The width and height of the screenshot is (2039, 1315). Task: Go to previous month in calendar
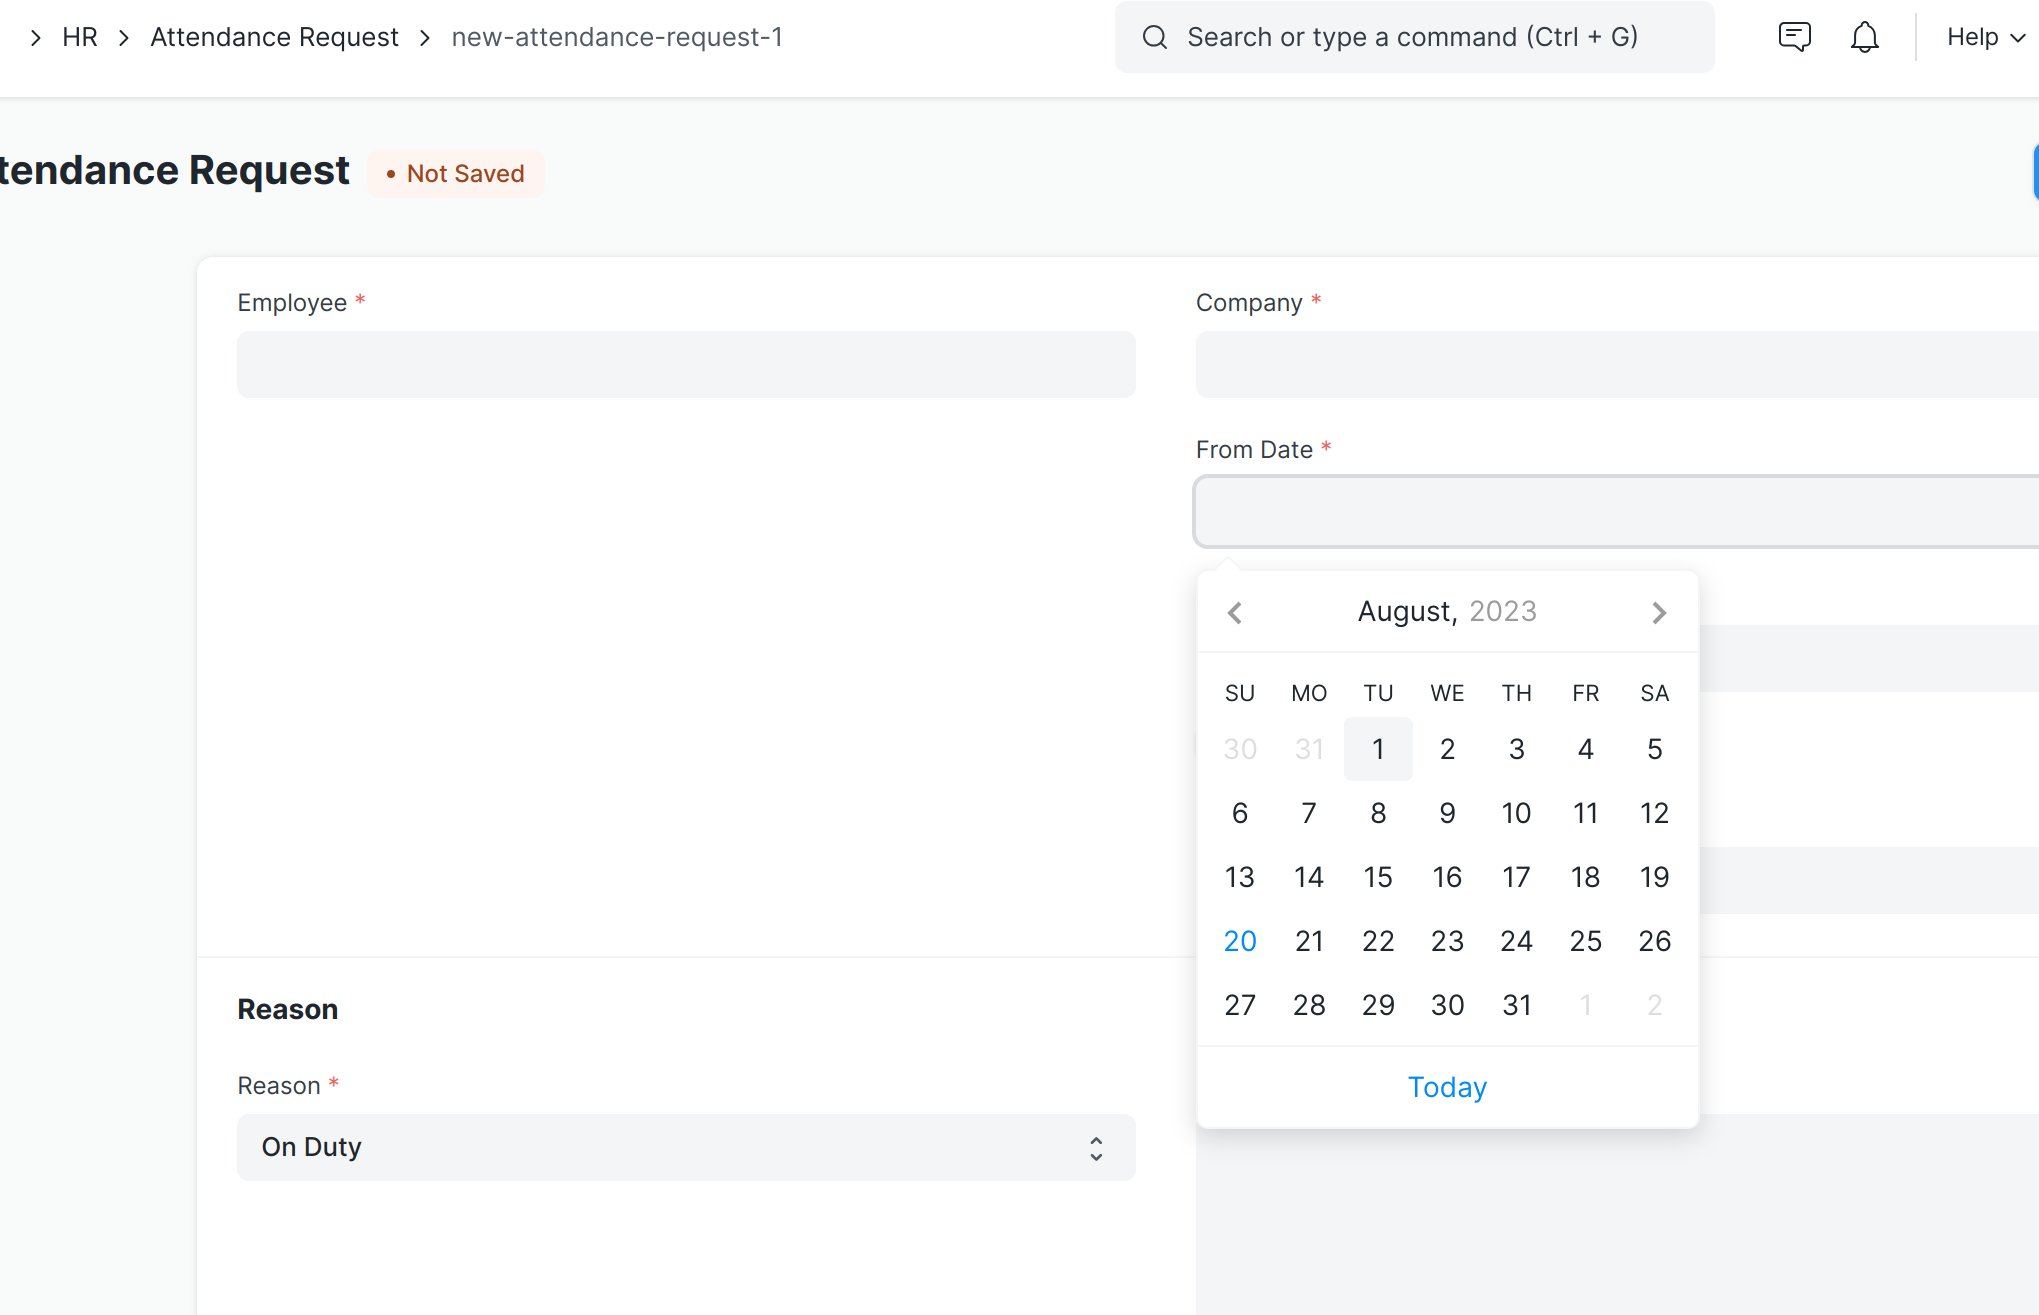click(1235, 612)
